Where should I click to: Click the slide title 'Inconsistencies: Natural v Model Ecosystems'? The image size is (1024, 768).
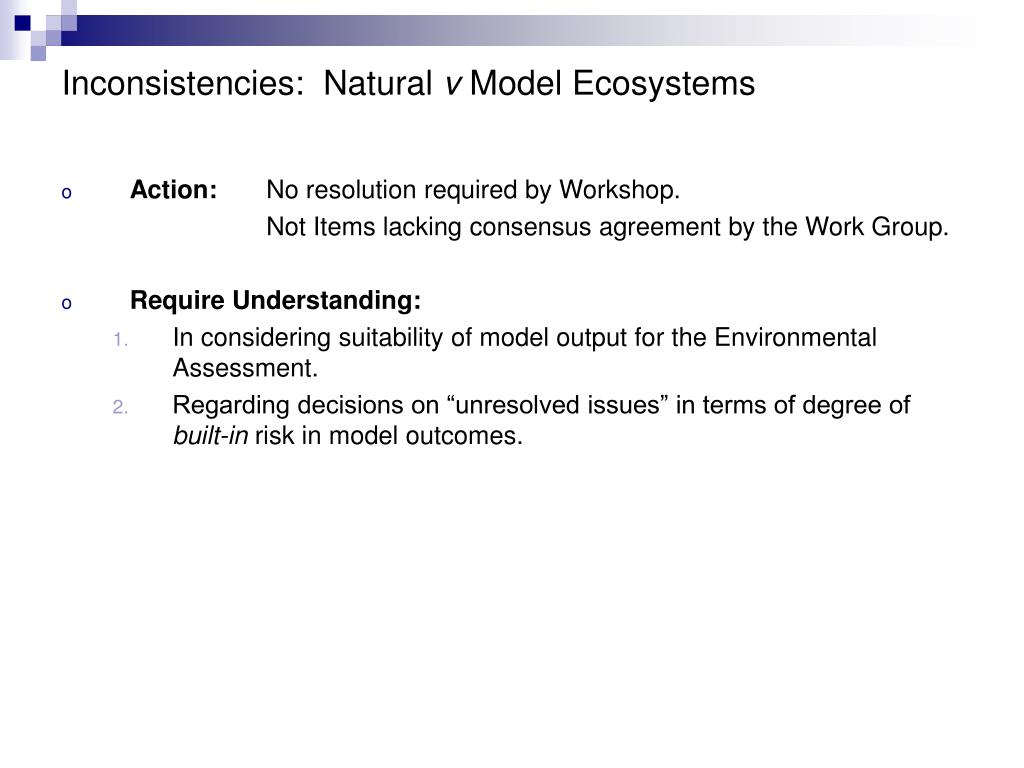coord(408,84)
